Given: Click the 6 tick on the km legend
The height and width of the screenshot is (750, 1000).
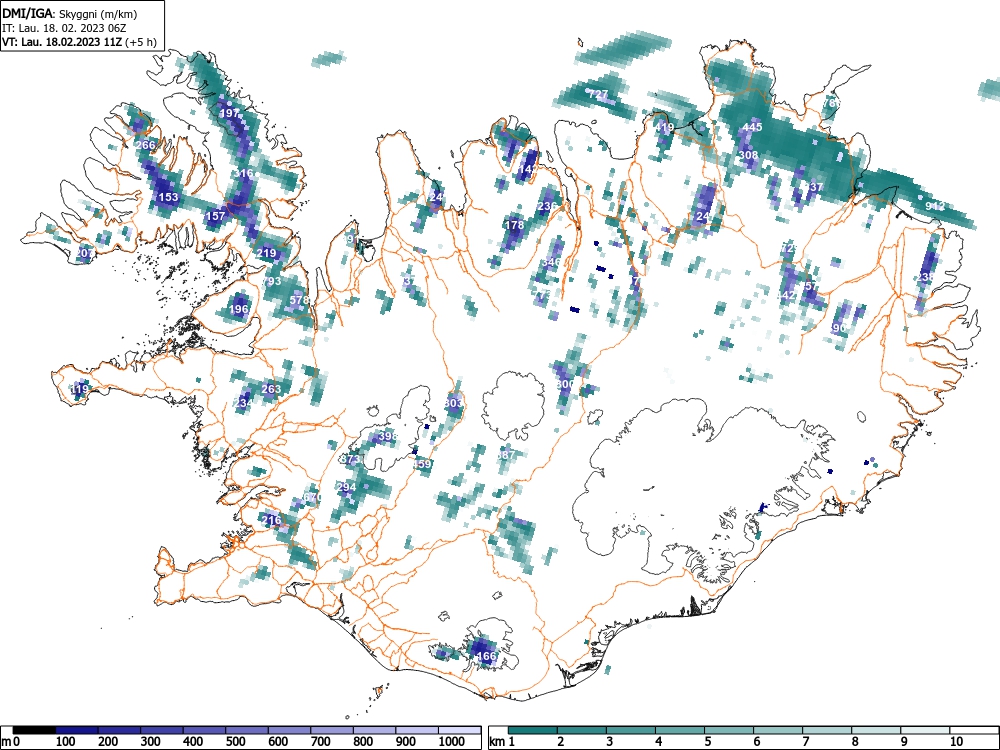Looking at the screenshot, I should pyautogui.click(x=756, y=742).
